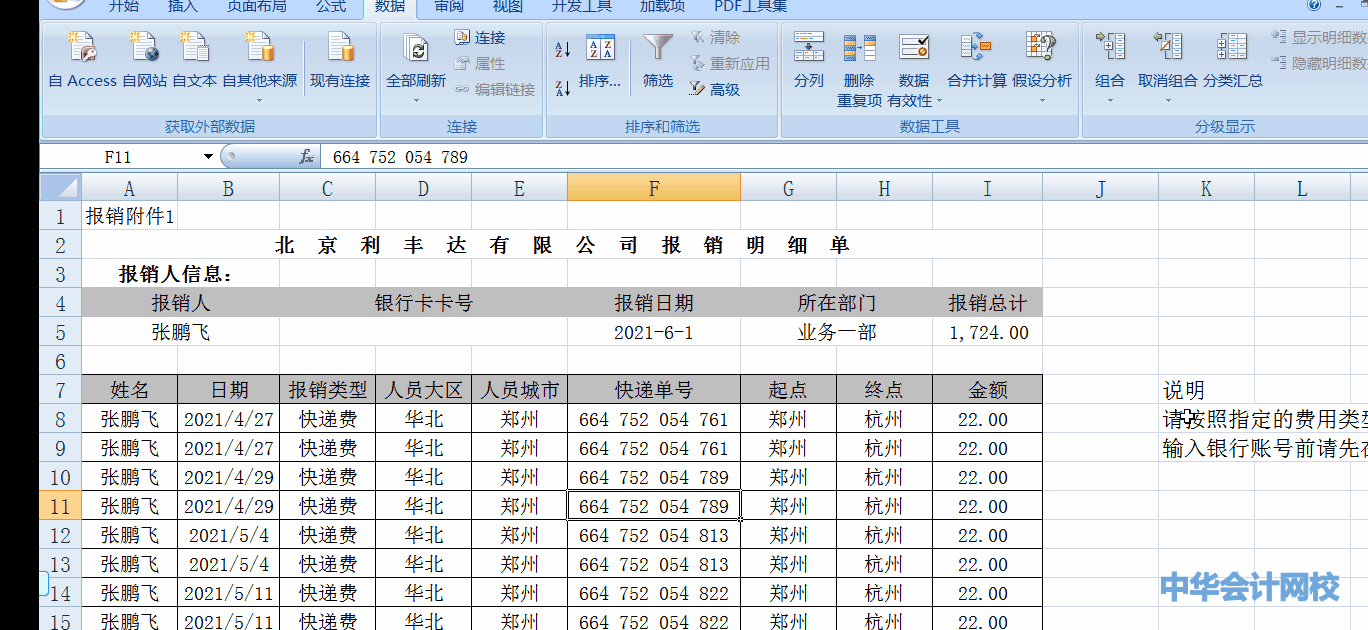
Task: Open the 组合 group dropdown arrow
Action: pyautogui.click(x=1110, y=100)
